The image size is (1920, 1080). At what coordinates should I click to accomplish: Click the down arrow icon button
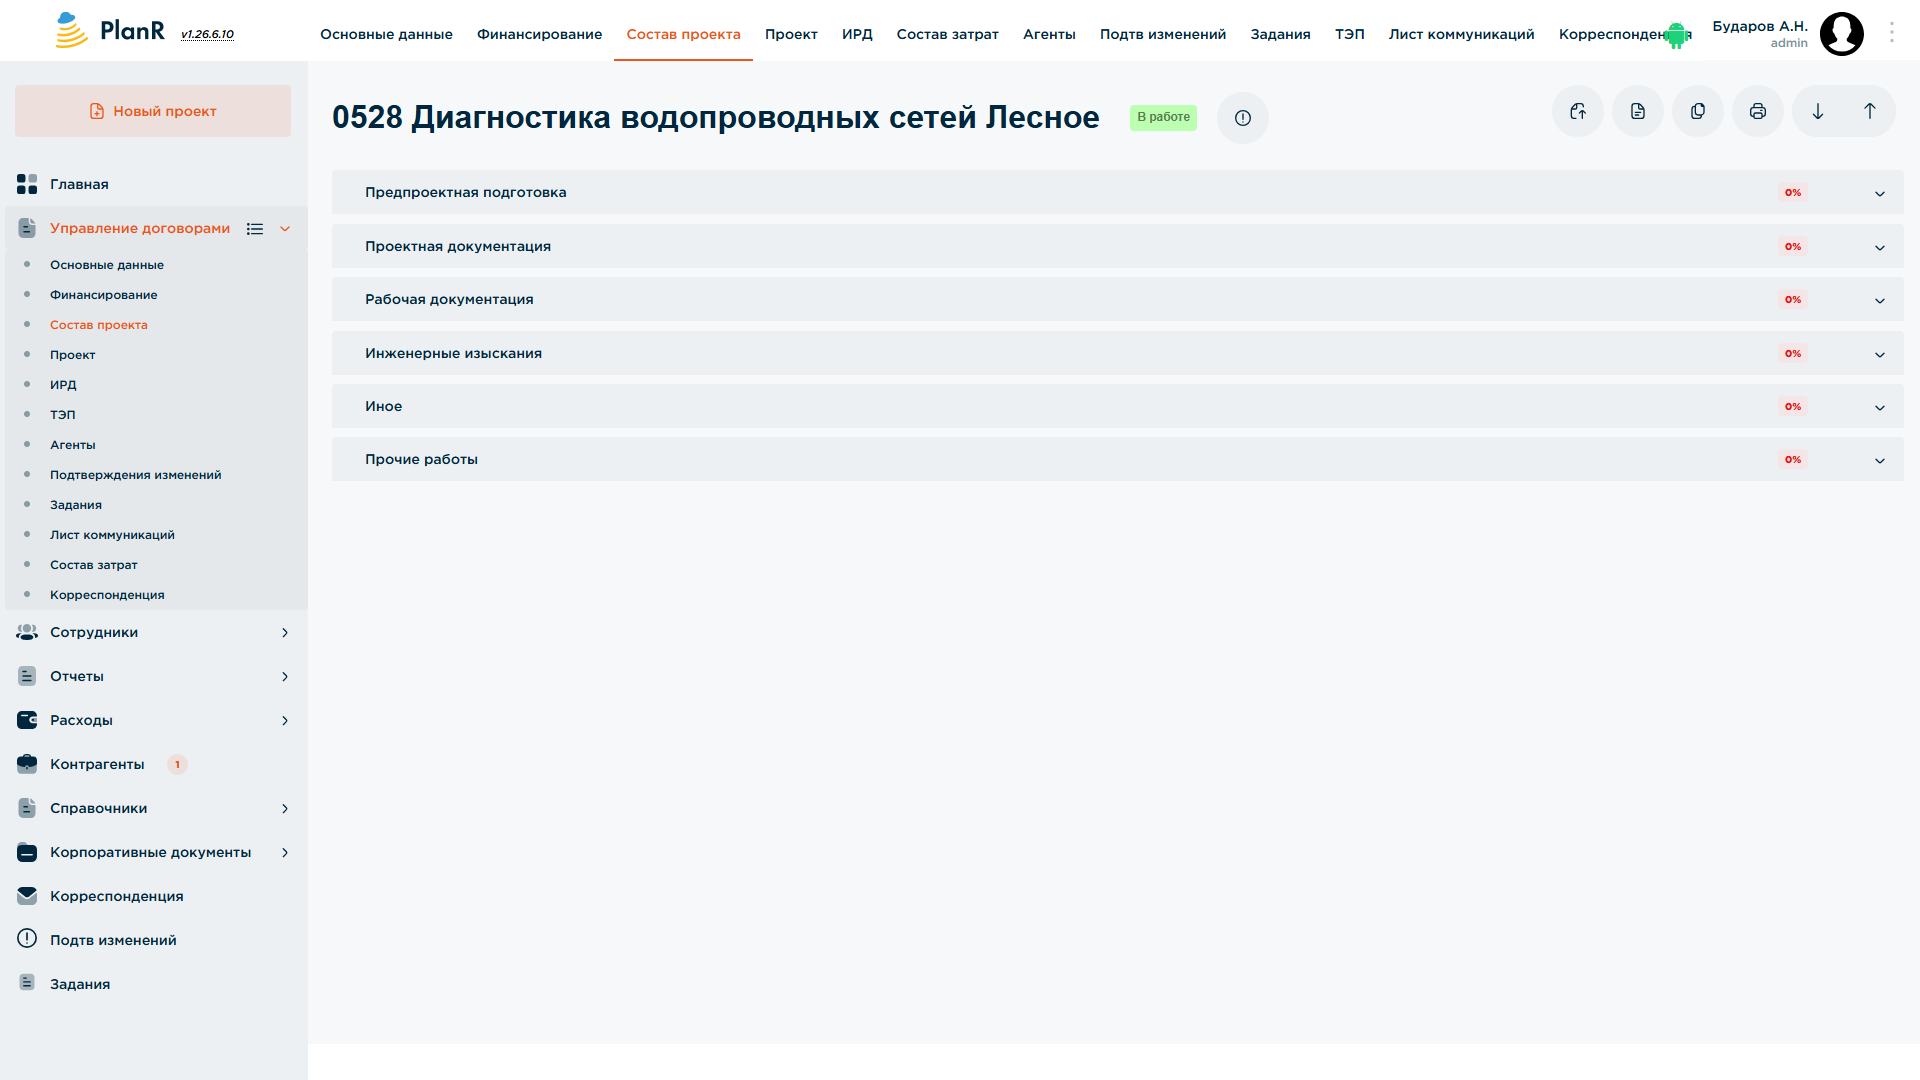tap(1818, 111)
